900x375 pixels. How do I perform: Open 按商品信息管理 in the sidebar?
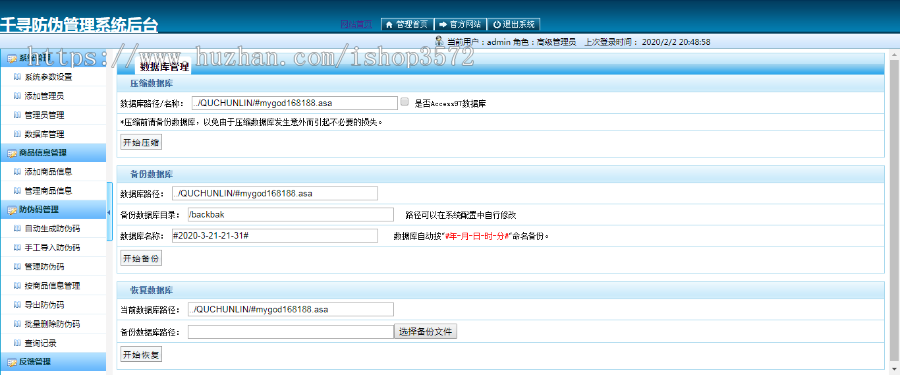(x=52, y=285)
